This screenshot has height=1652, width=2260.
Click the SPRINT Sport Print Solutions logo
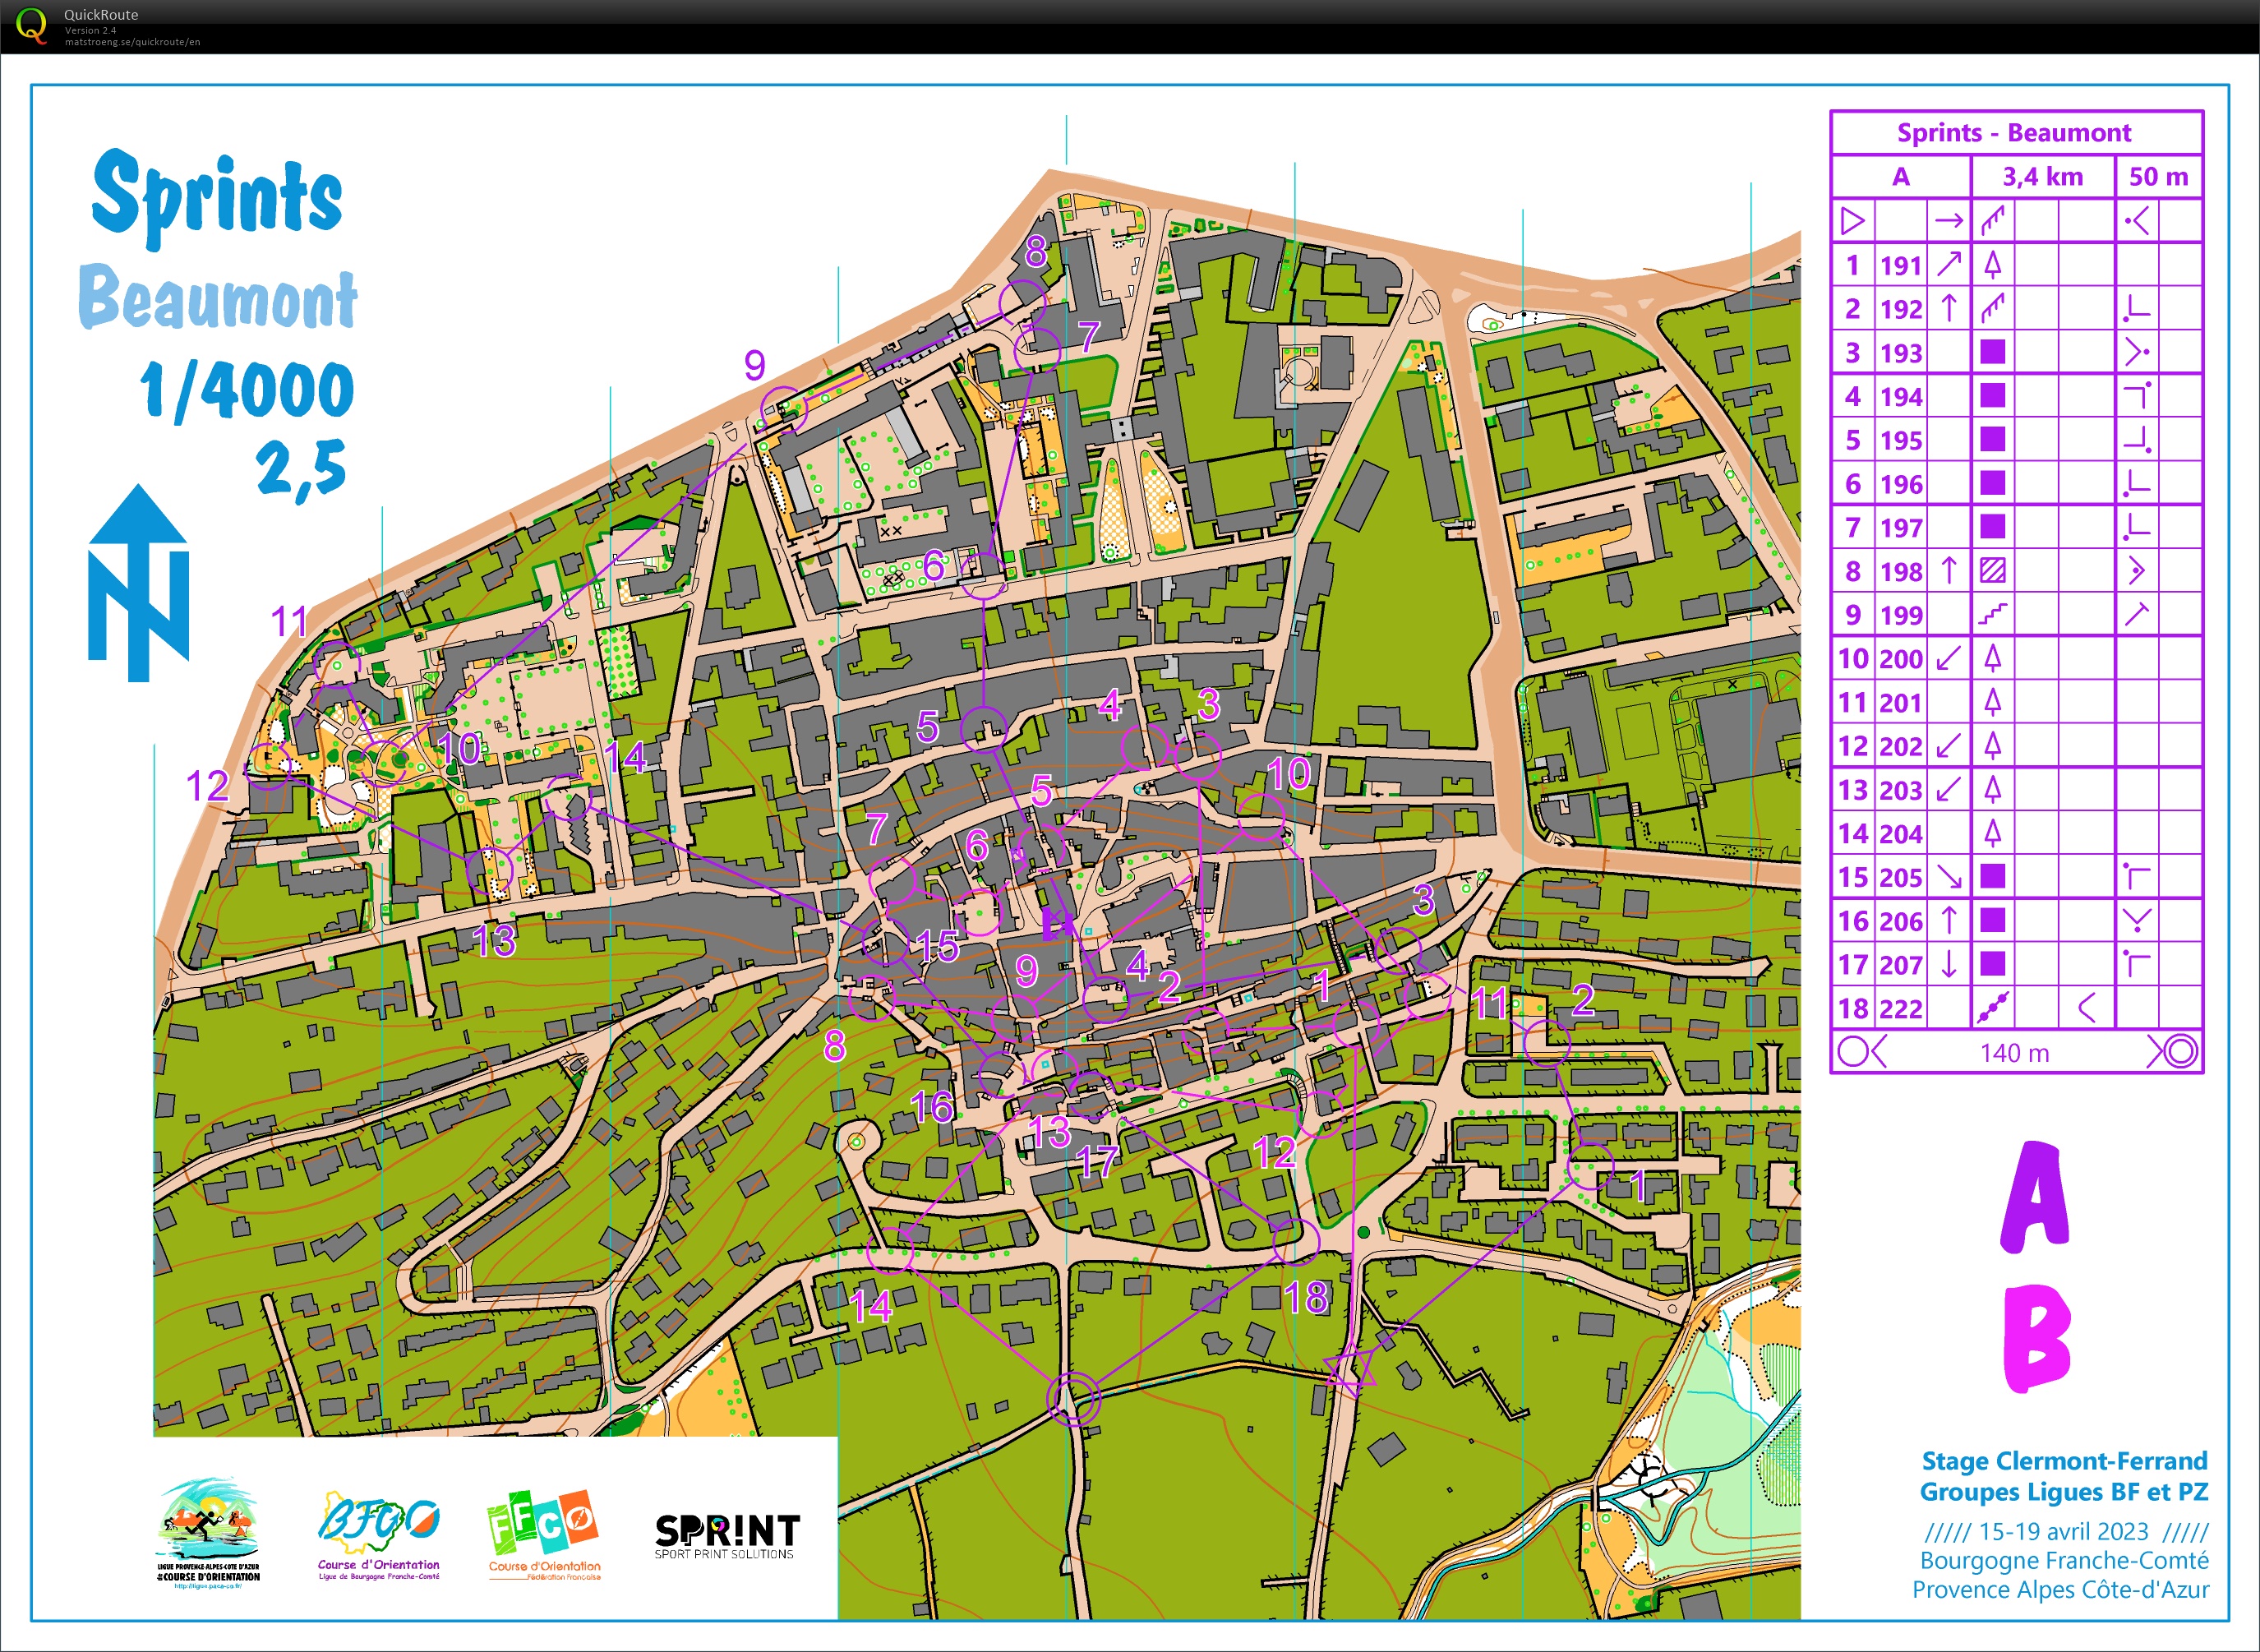coord(727,1536)
